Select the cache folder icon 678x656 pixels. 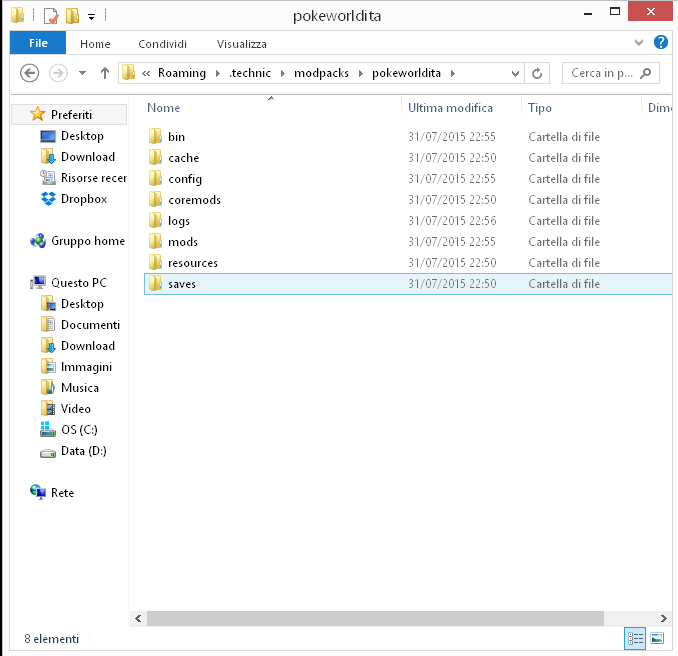point(155,157)
